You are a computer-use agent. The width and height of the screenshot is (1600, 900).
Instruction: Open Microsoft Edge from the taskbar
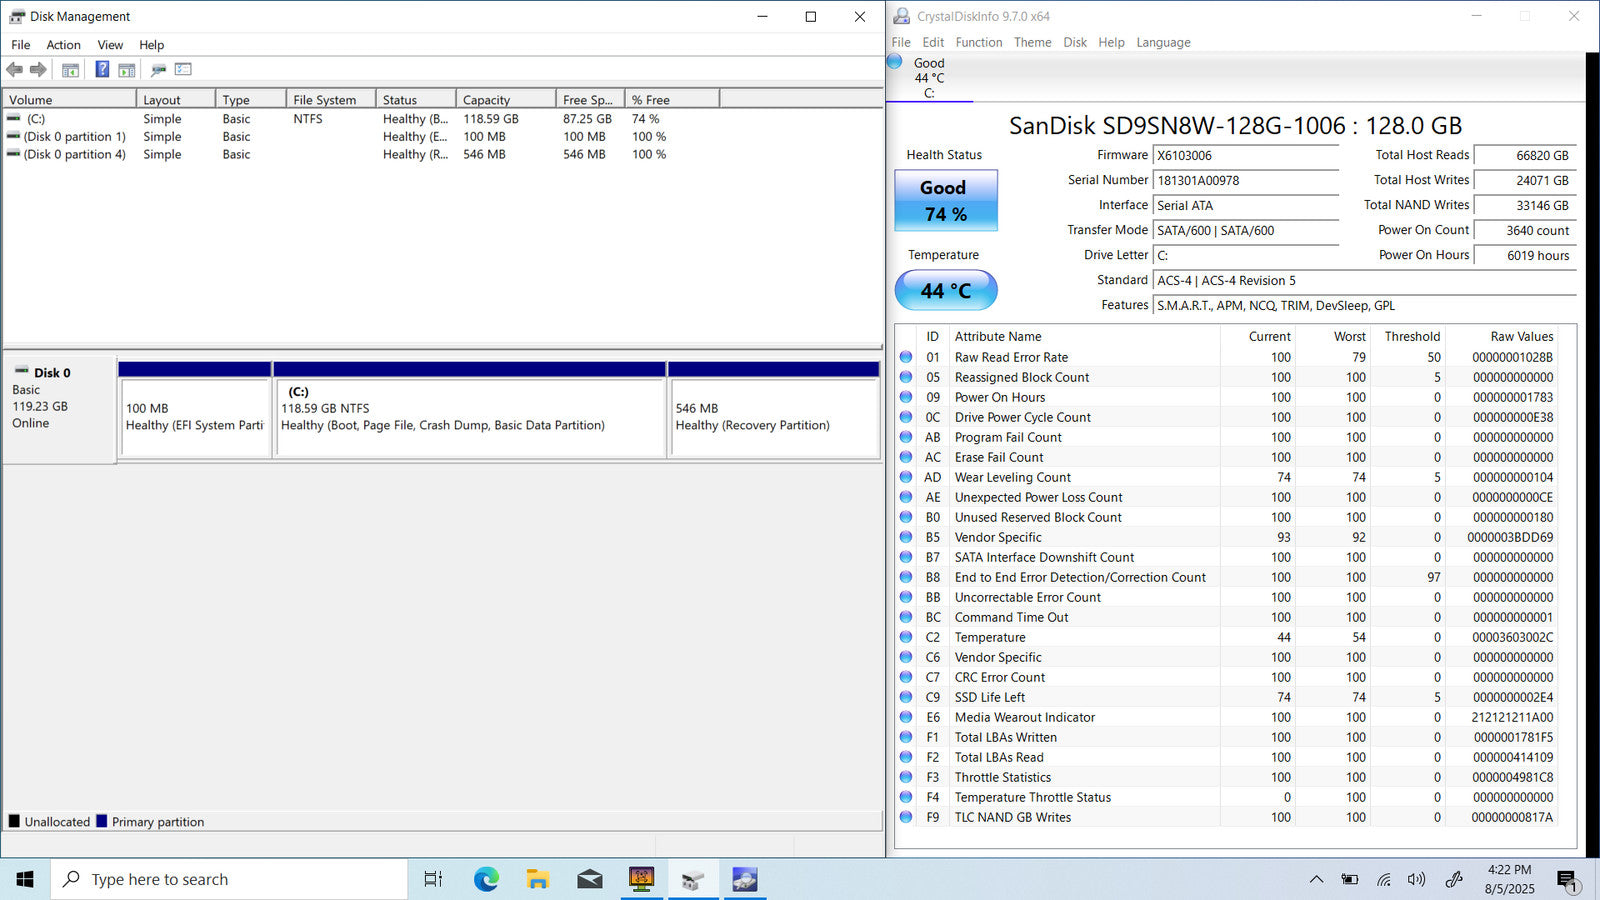click(x=486, y=879)
